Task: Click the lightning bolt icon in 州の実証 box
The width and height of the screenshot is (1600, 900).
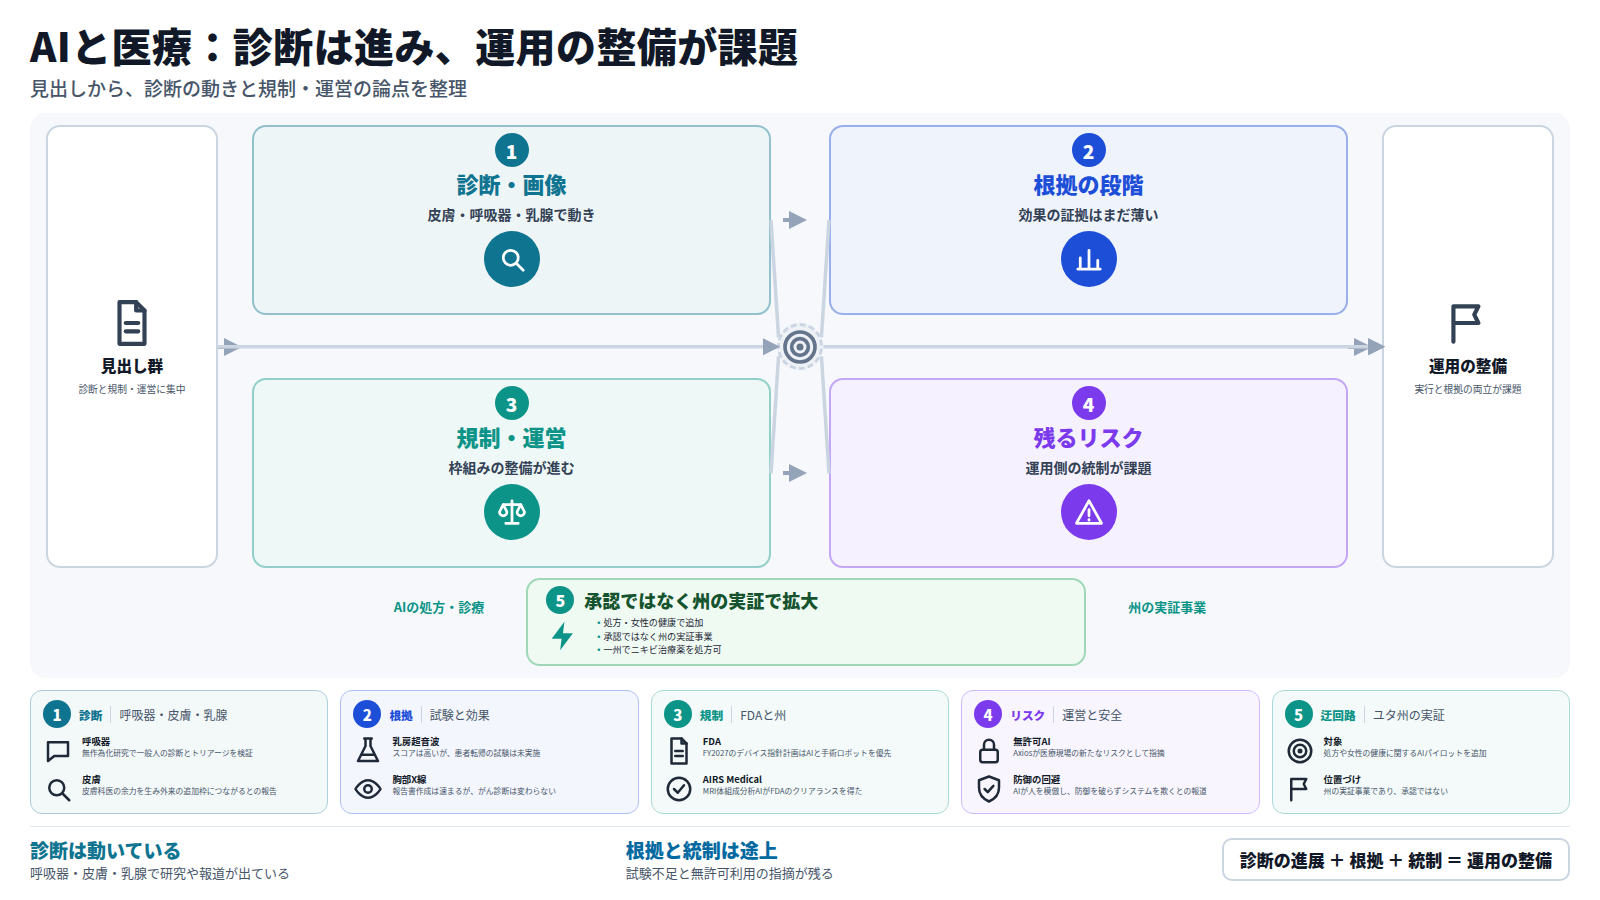Action: click(x=563, y=636)
